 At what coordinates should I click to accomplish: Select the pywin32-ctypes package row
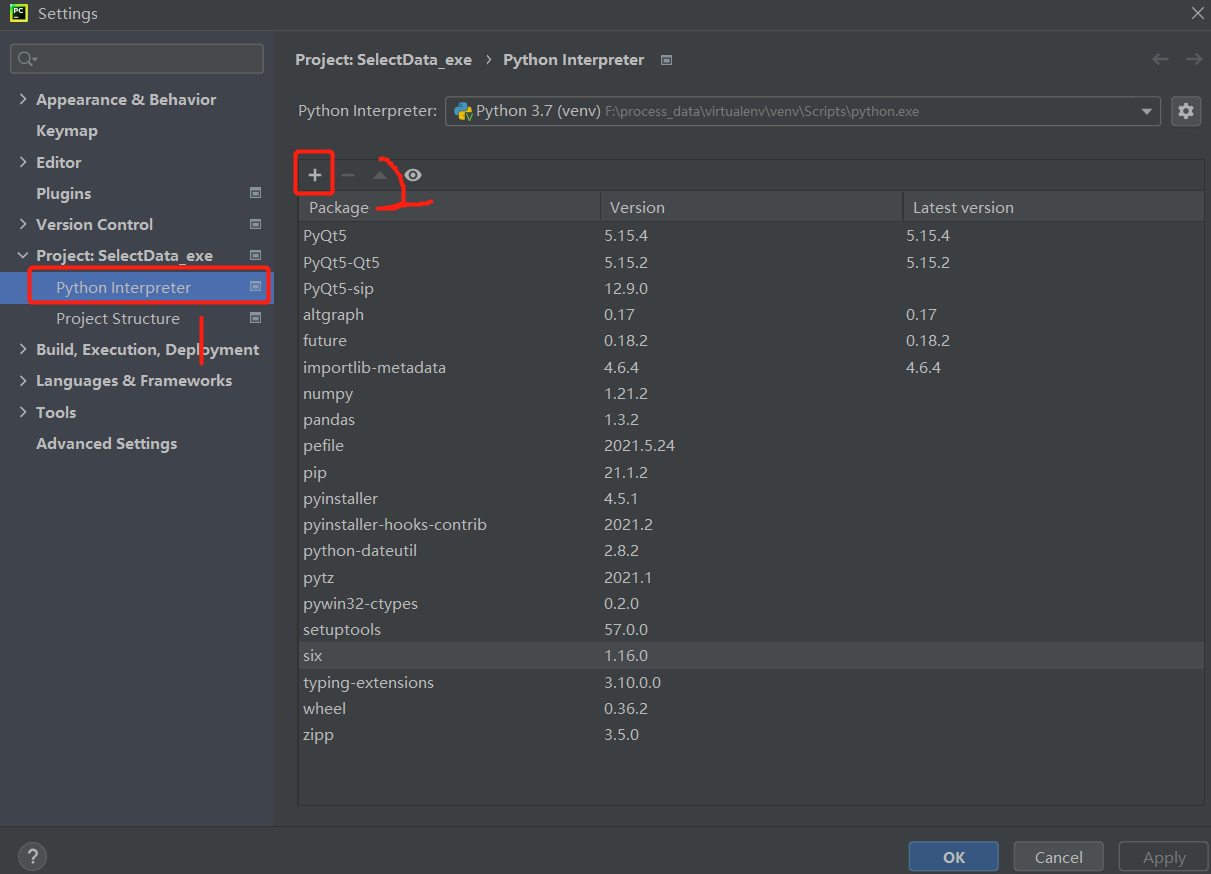(751, 603)
